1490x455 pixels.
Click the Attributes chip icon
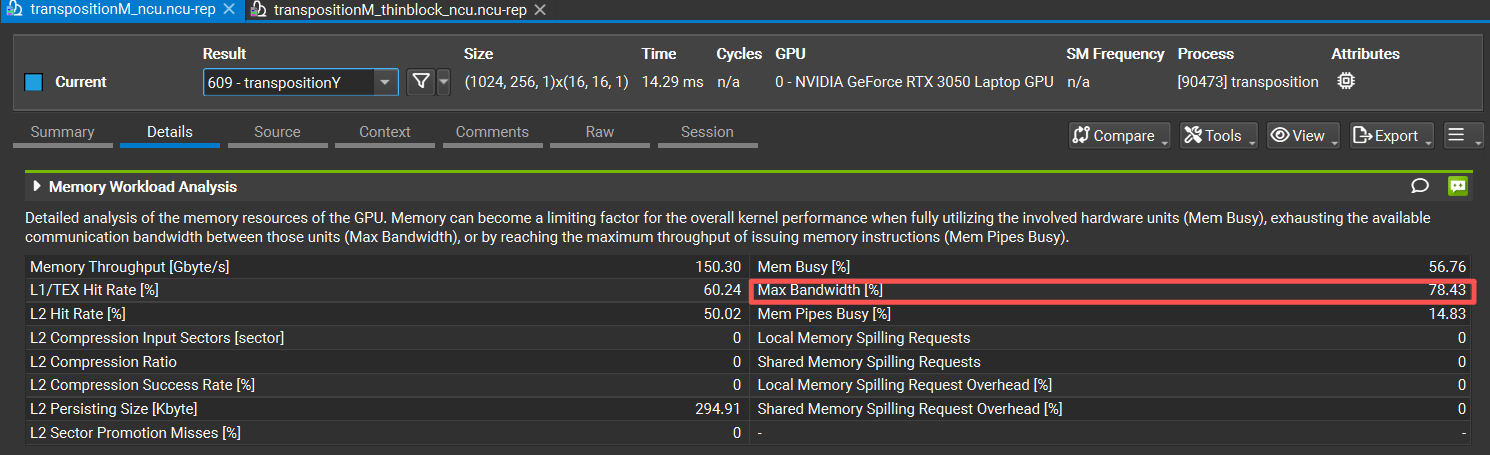coord(1346,82)
